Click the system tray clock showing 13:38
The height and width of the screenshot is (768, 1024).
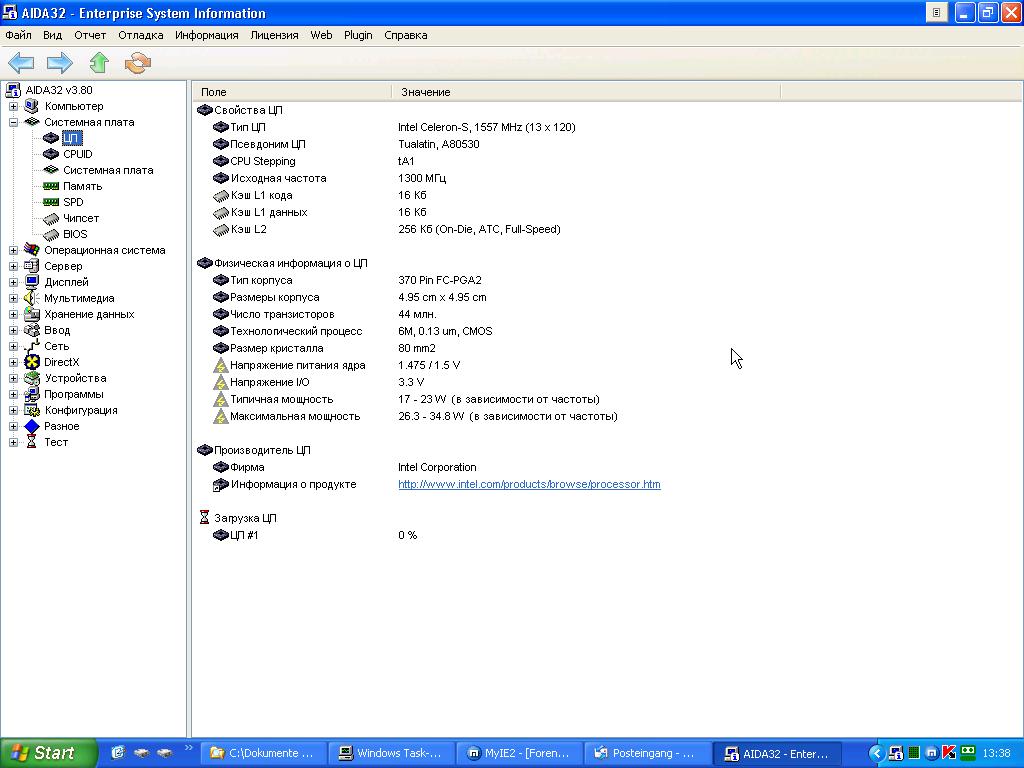tap(996, 754)
